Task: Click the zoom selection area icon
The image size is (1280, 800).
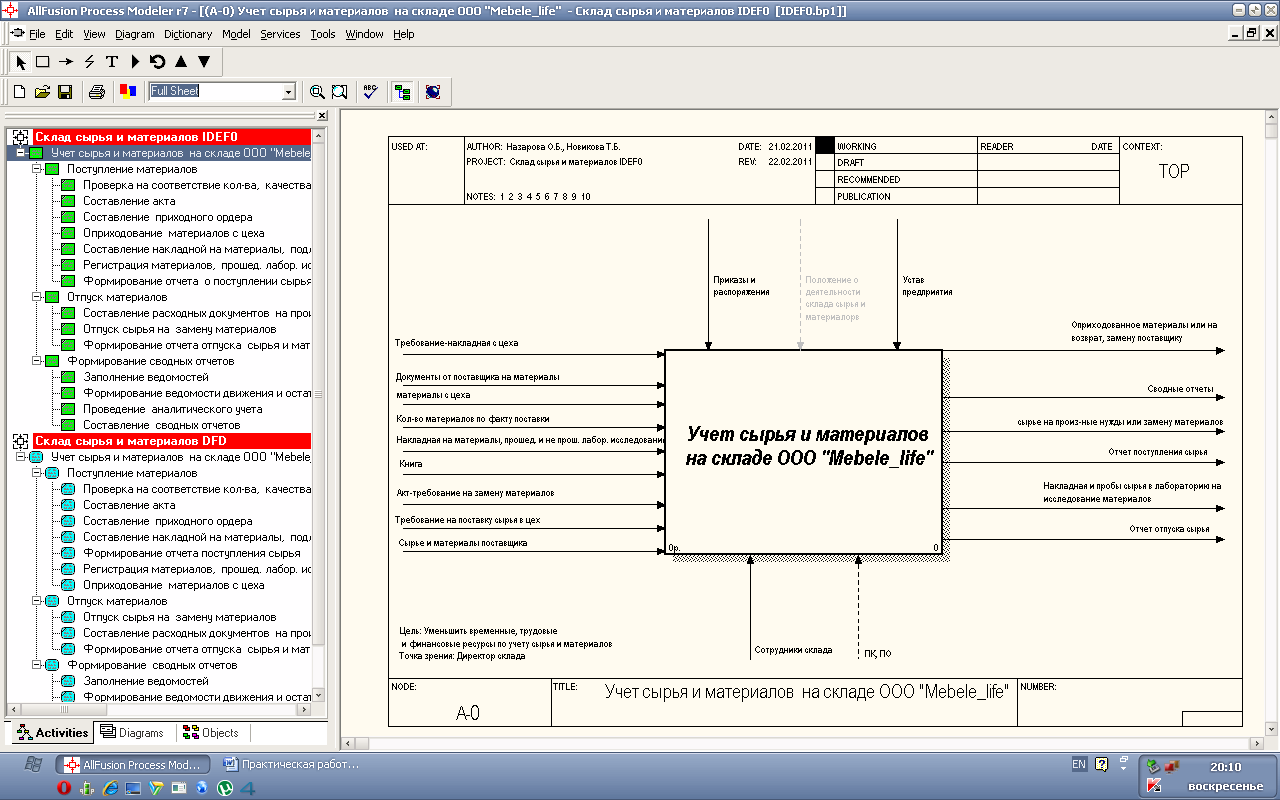Action: tap(340, 92)
